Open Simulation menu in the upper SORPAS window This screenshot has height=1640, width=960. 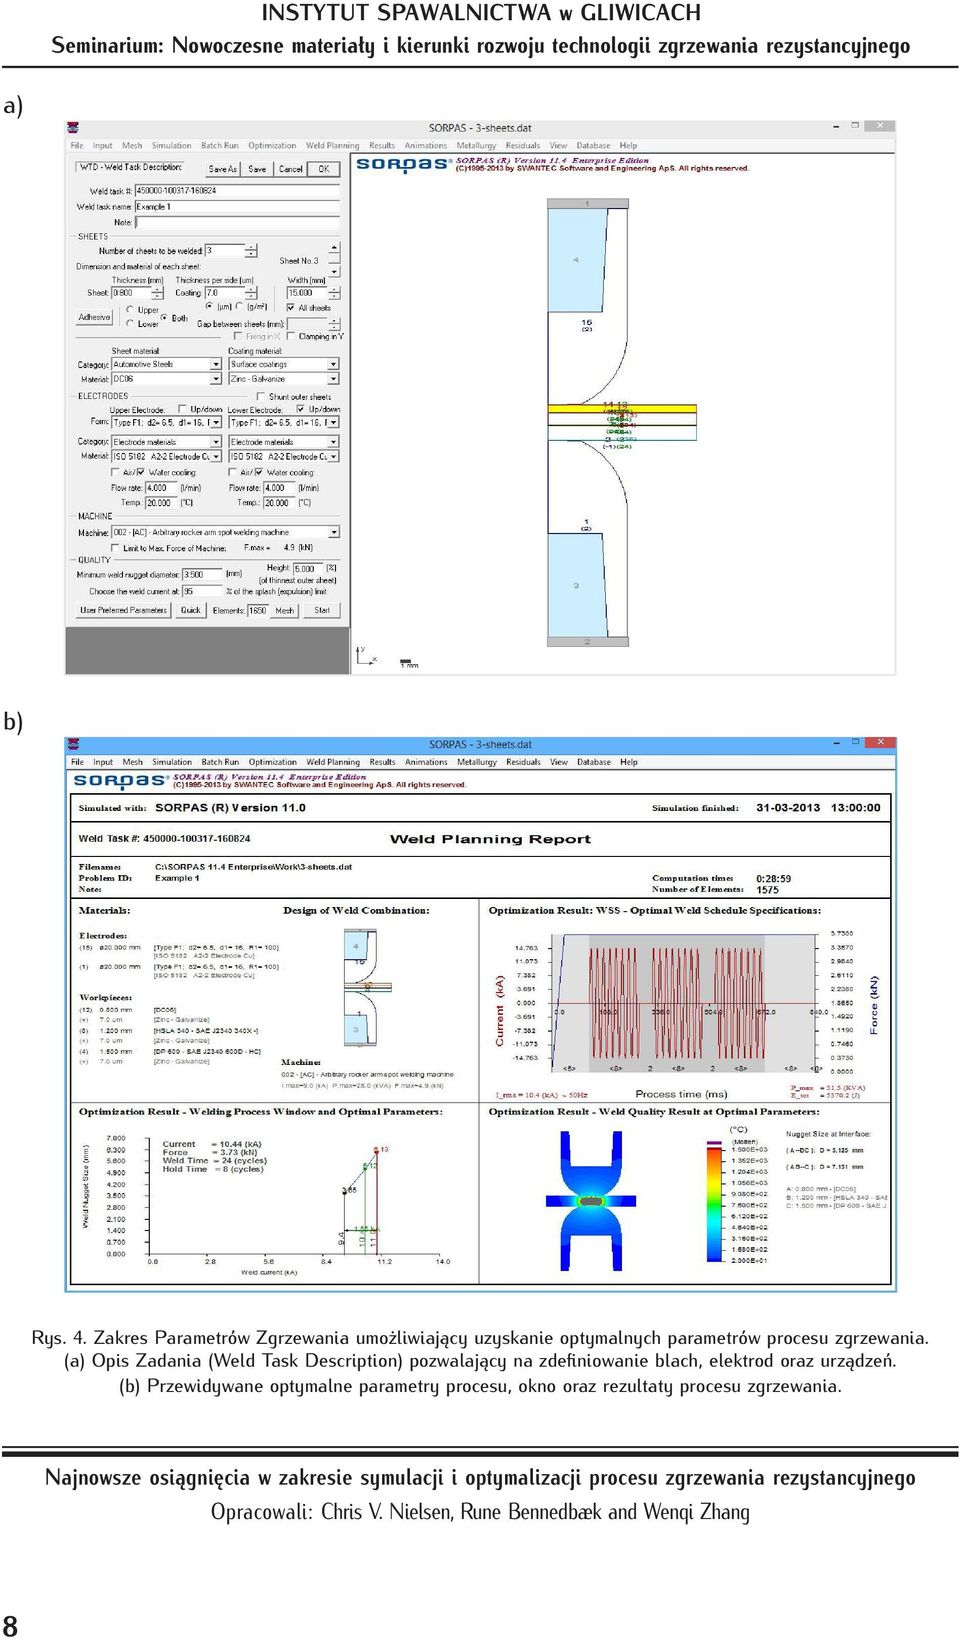[171, 145]
